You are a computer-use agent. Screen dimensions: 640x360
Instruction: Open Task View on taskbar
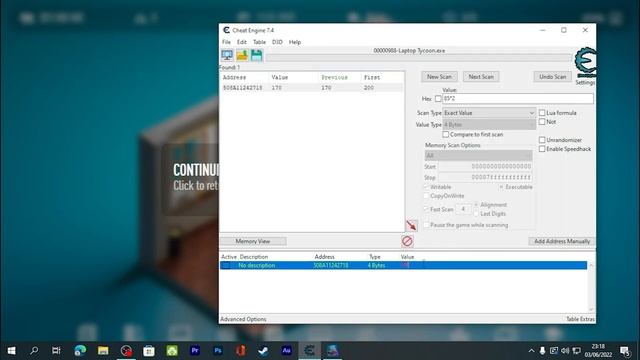pos(56,351)
